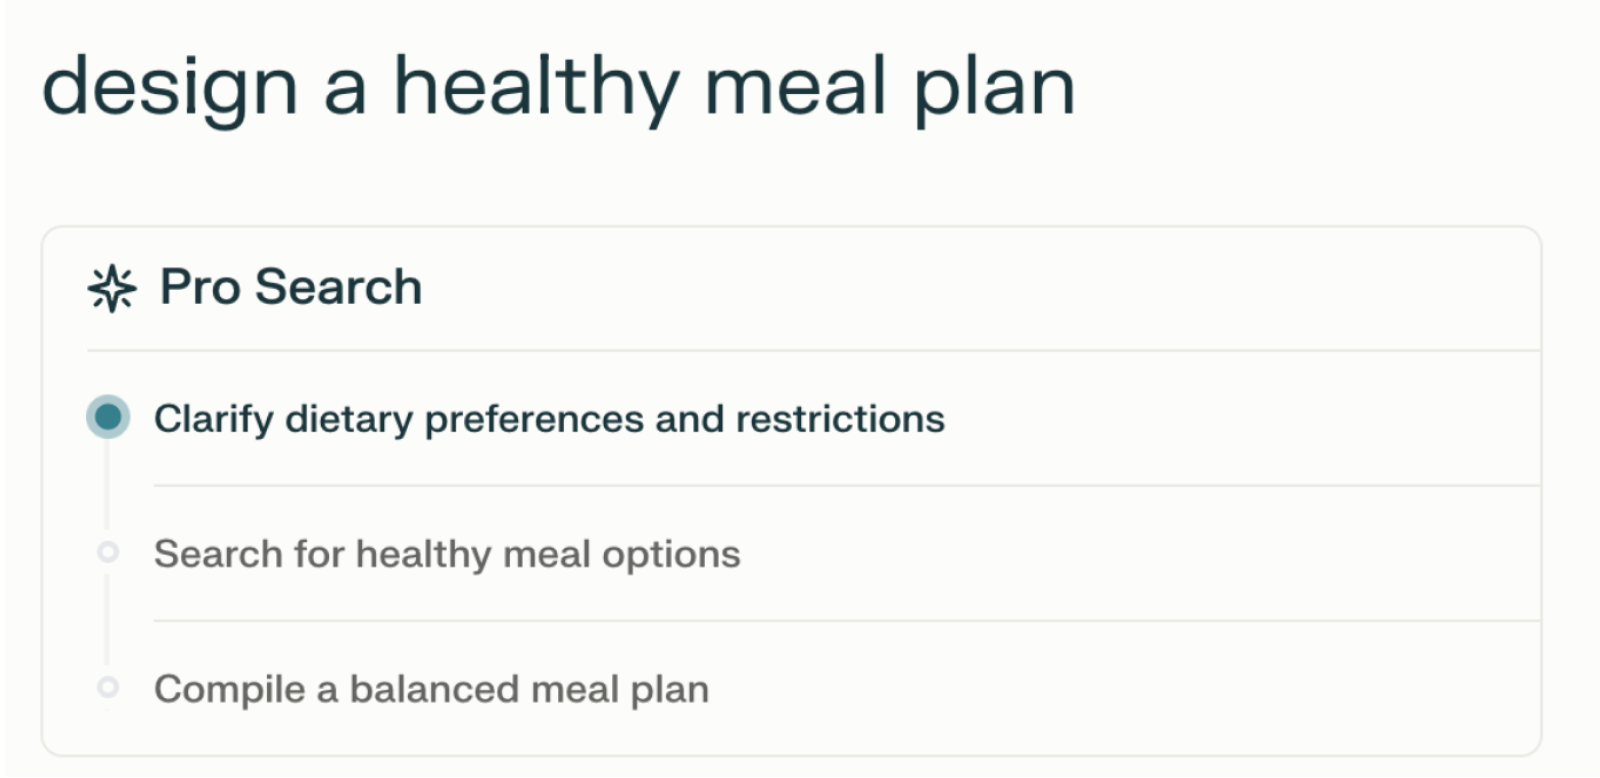
Task: Click the Clarify dietary preferences and restrictions link
Action: (548, 418)
